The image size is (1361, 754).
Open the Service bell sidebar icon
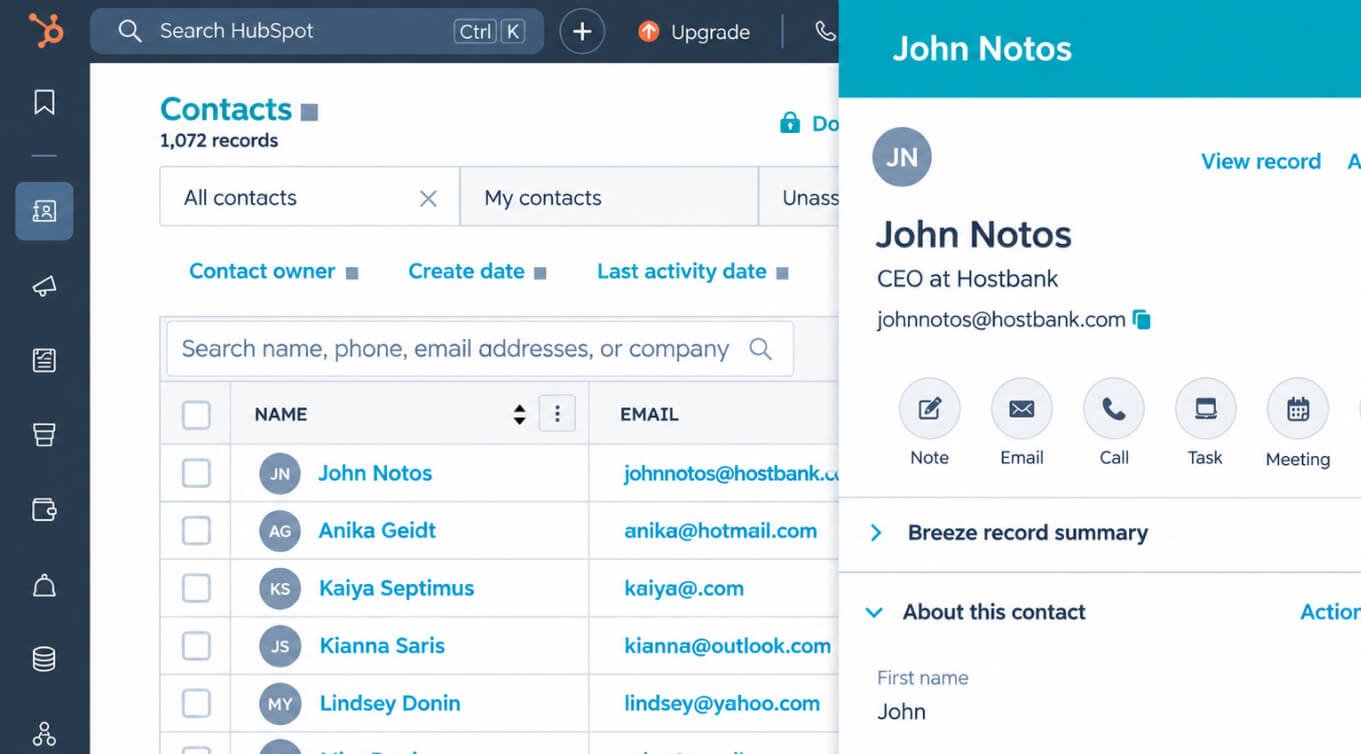point(44,585)
